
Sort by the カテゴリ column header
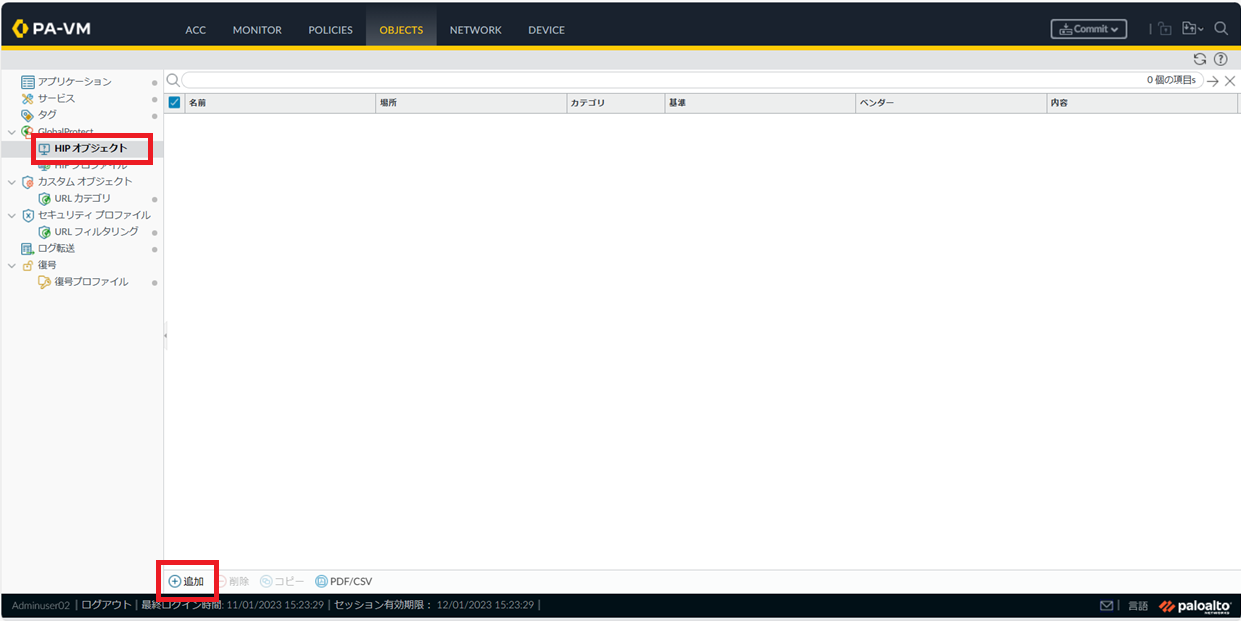[615, 102]
